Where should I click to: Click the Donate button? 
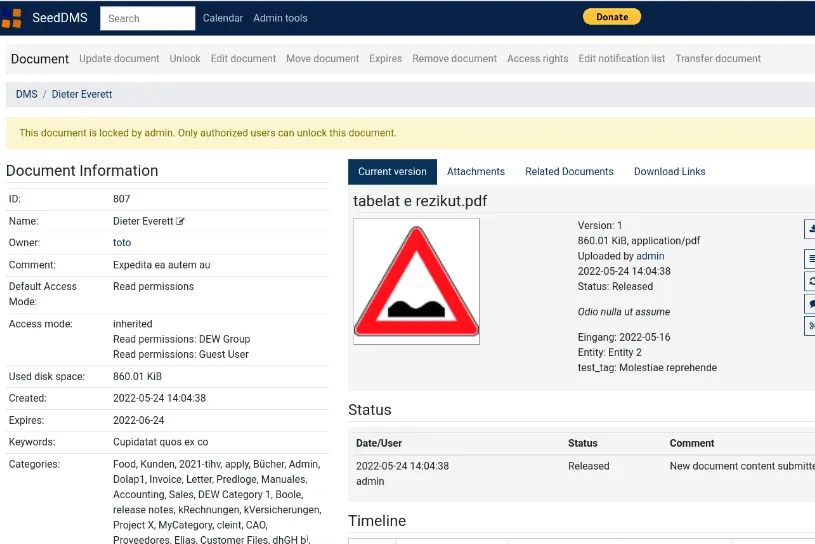click(x=612, y=17)
